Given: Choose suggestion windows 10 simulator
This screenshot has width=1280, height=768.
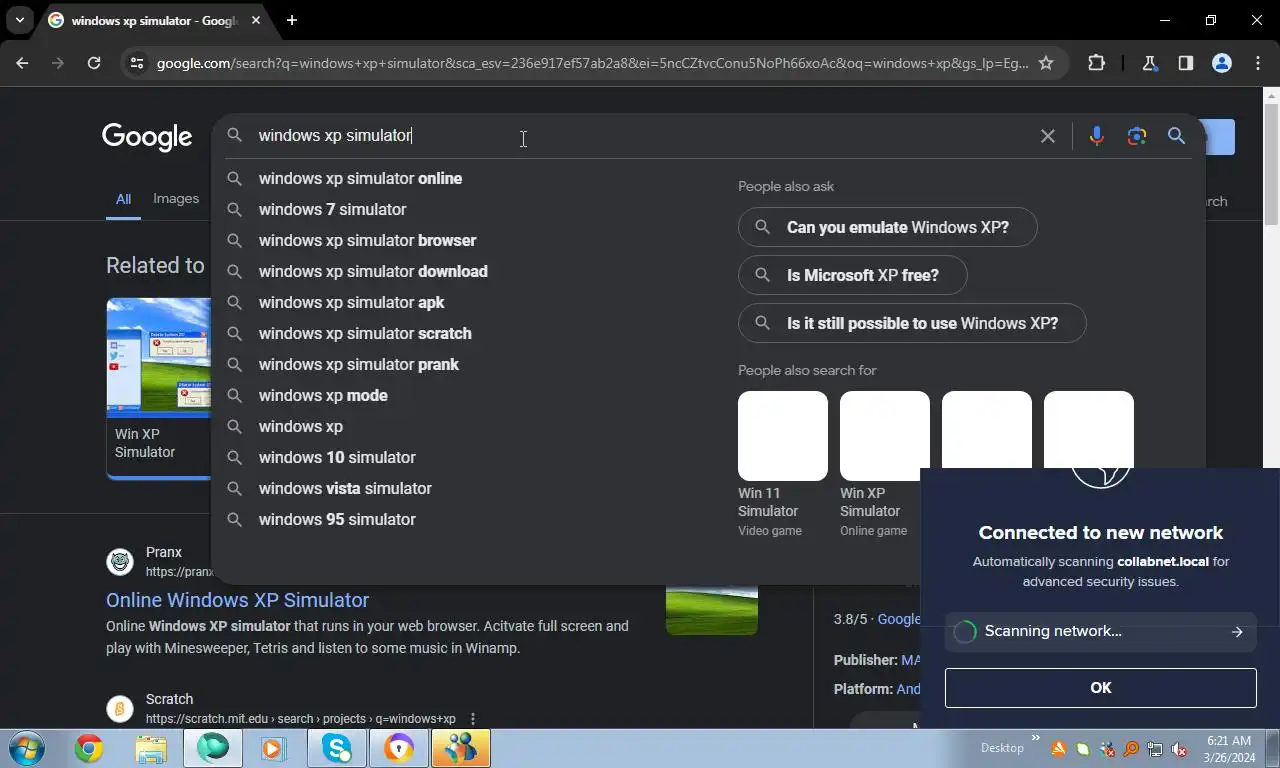Looking at the screenshot, I should [x=337, y=457].
